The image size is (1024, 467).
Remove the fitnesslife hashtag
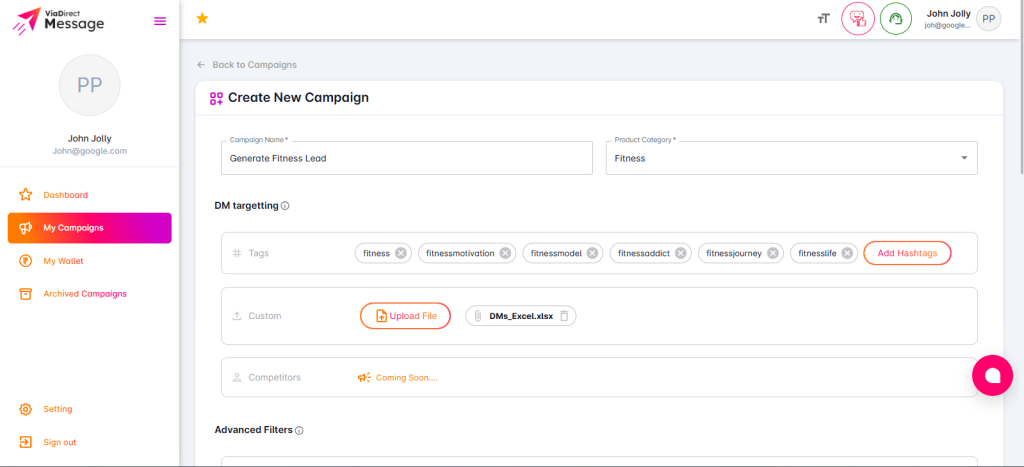tap(846, 253)
